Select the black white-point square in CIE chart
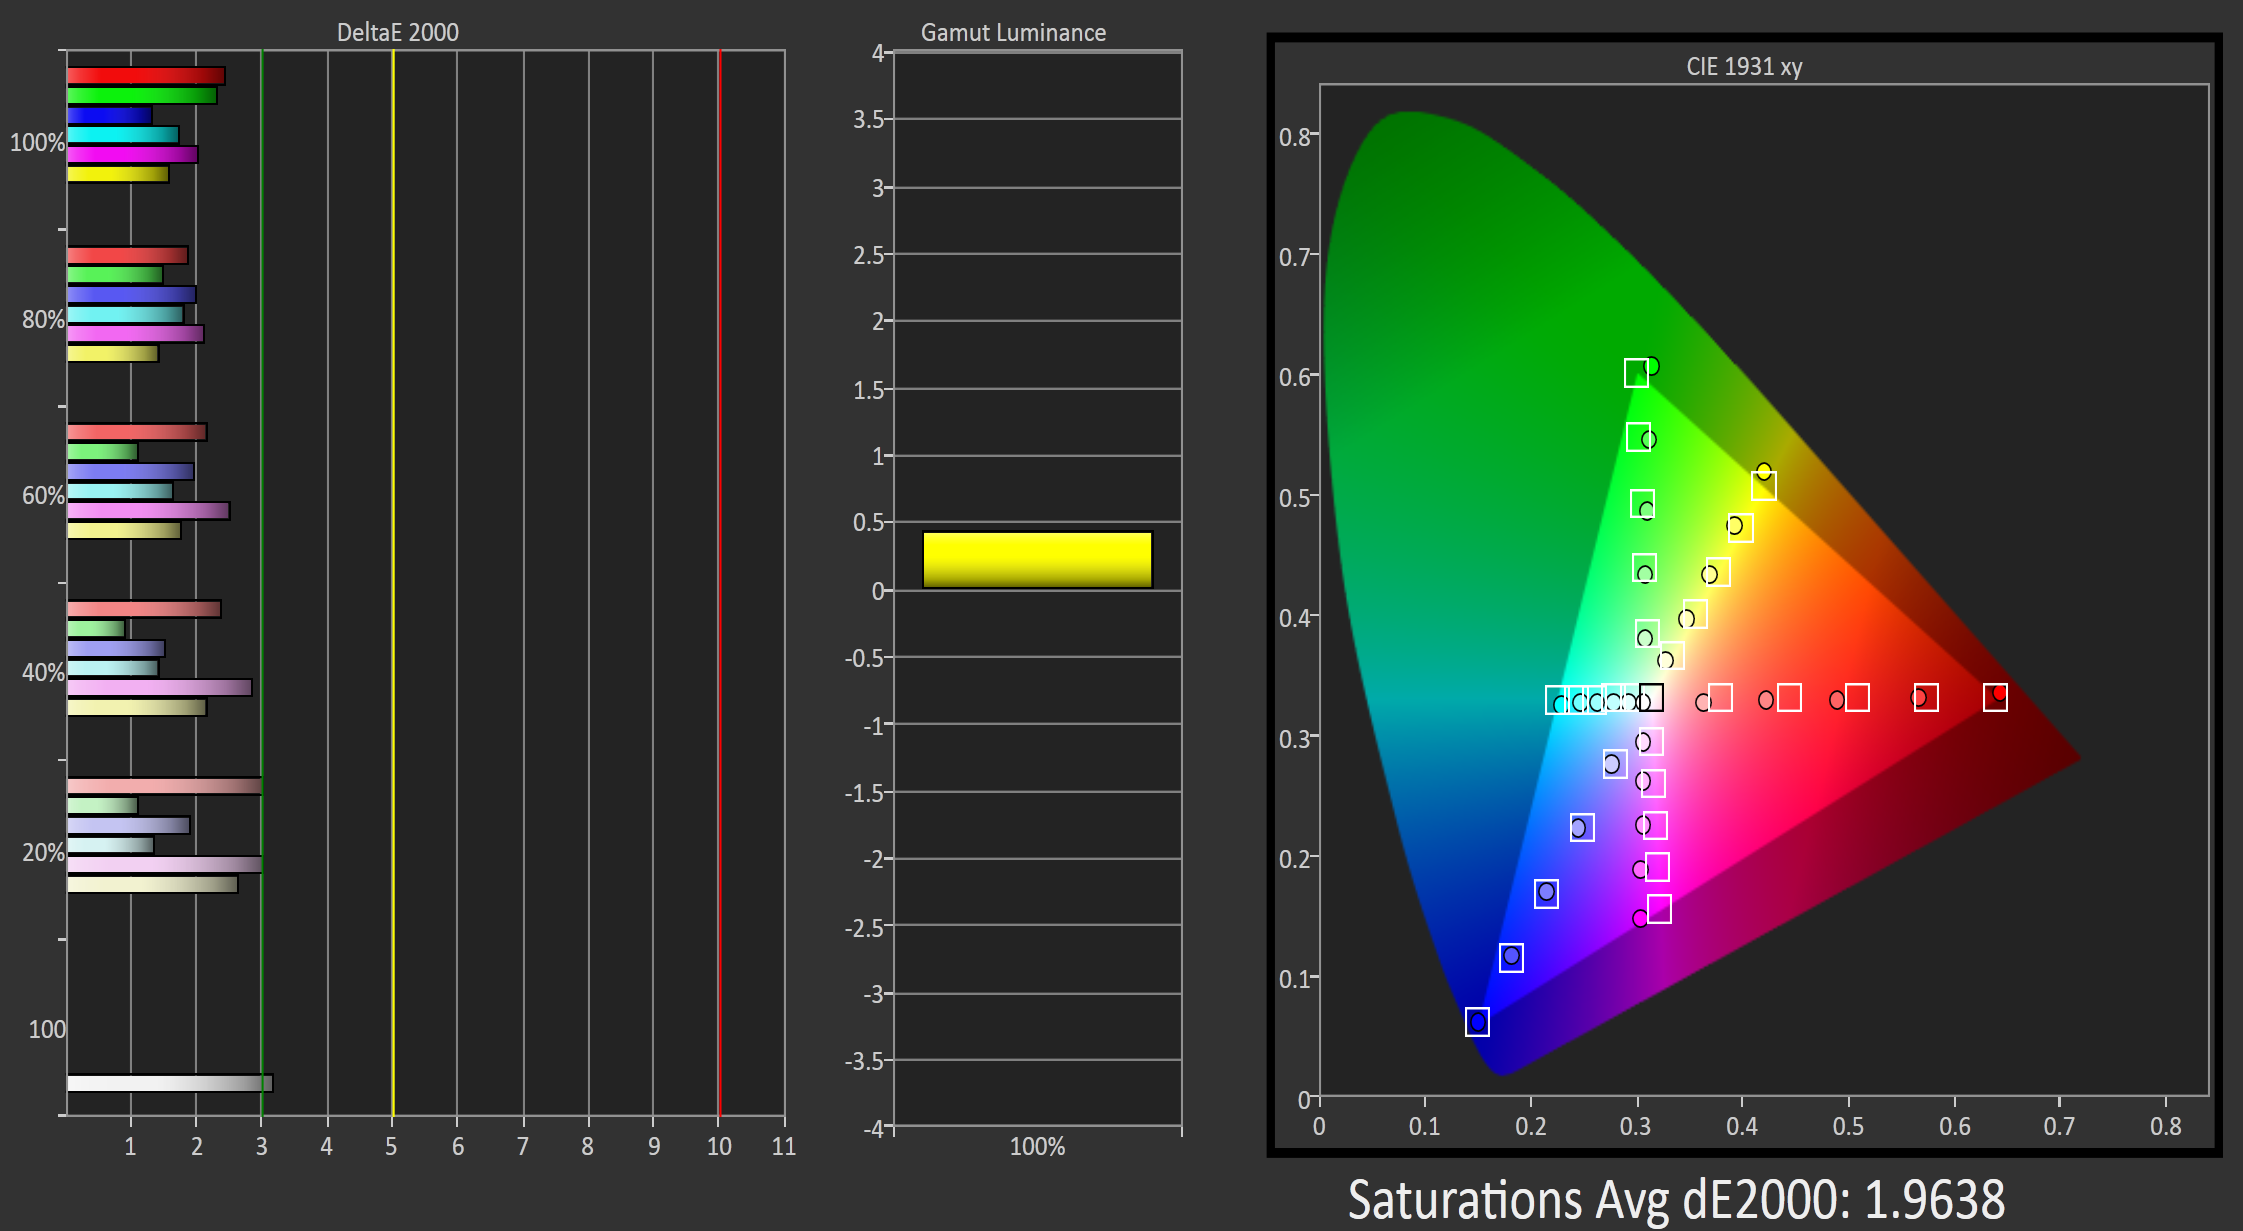 point(1652,697)
